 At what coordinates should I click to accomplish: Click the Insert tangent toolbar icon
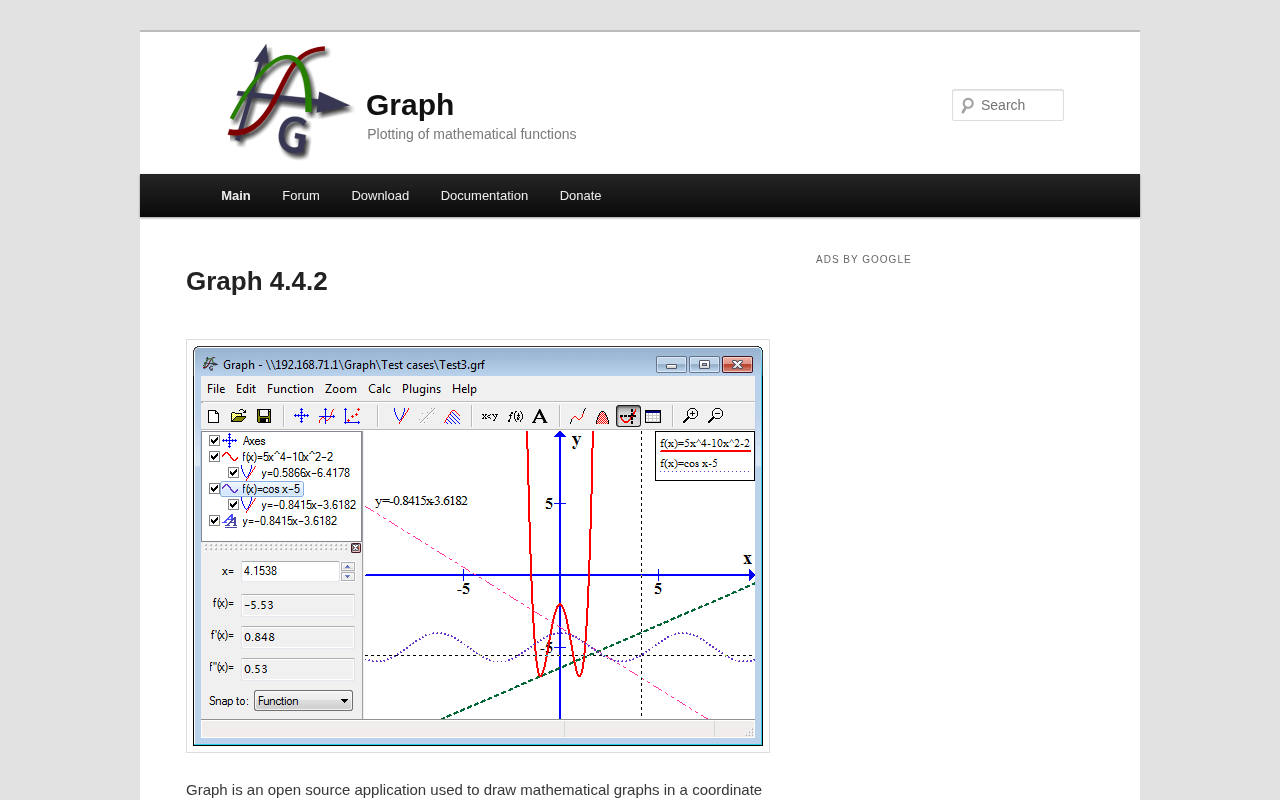tap(401, 416)
